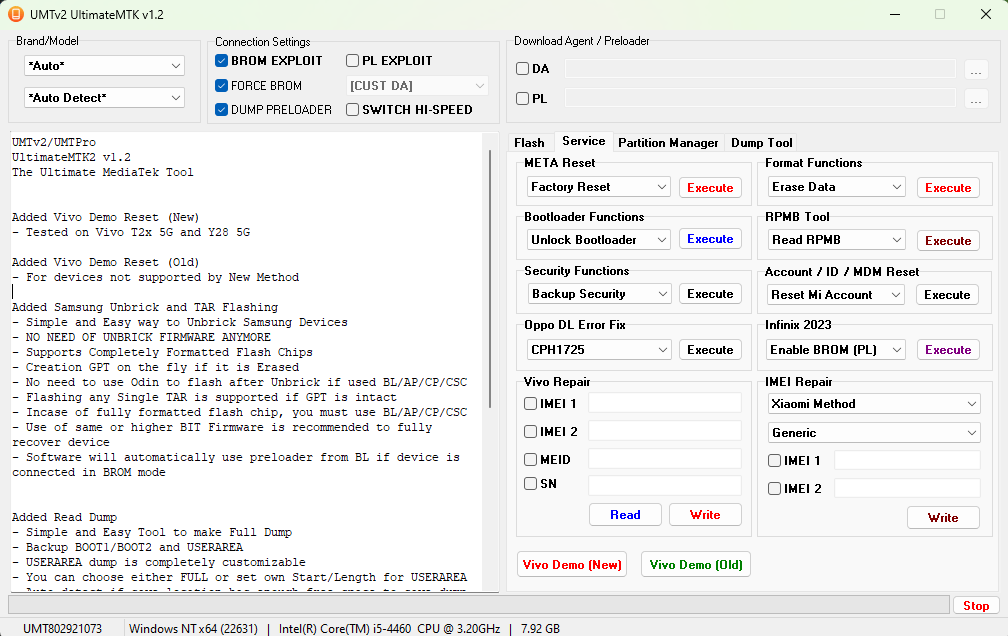This screenshot has width=1008, height=636.
Task: Click the Vivo Demo (New) button
Action: pos(571,564)
